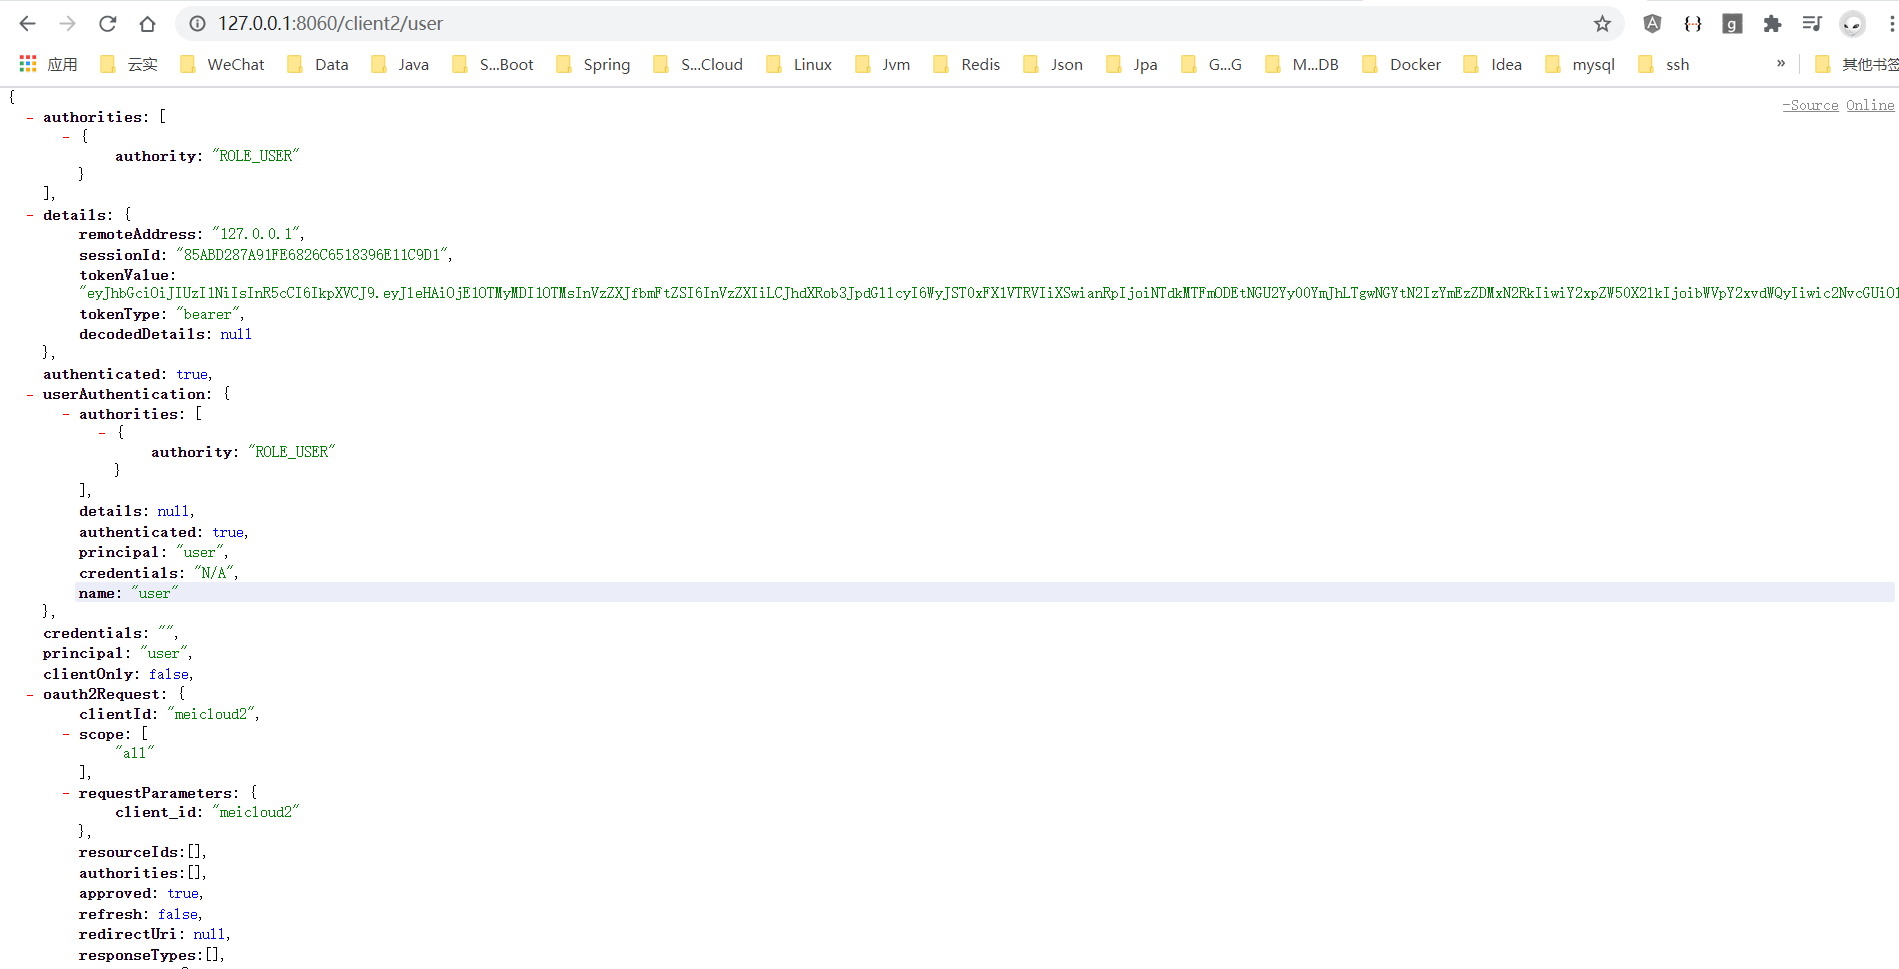Open the Idea bookmark folder
1899x969 pixels.
click(x=1493, y=64)
